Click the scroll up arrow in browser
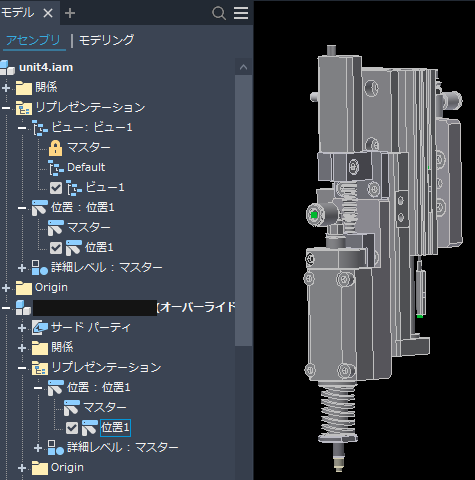 tap(243, 67)
